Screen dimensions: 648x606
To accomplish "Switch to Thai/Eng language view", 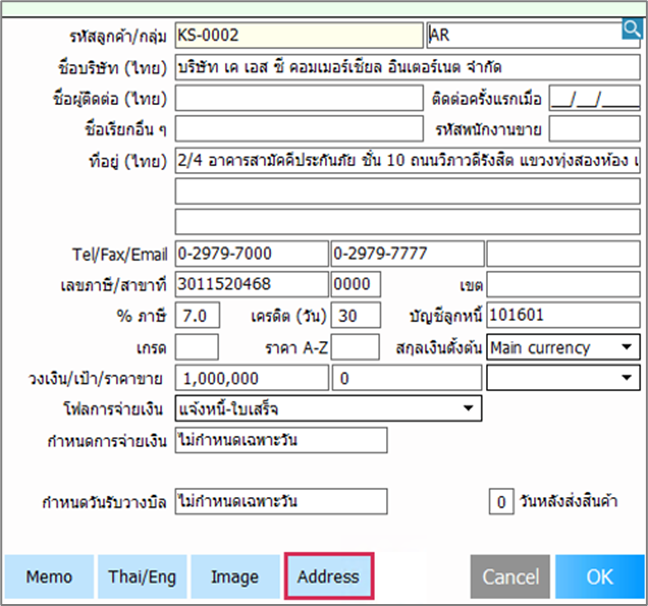I will (142, 577).
